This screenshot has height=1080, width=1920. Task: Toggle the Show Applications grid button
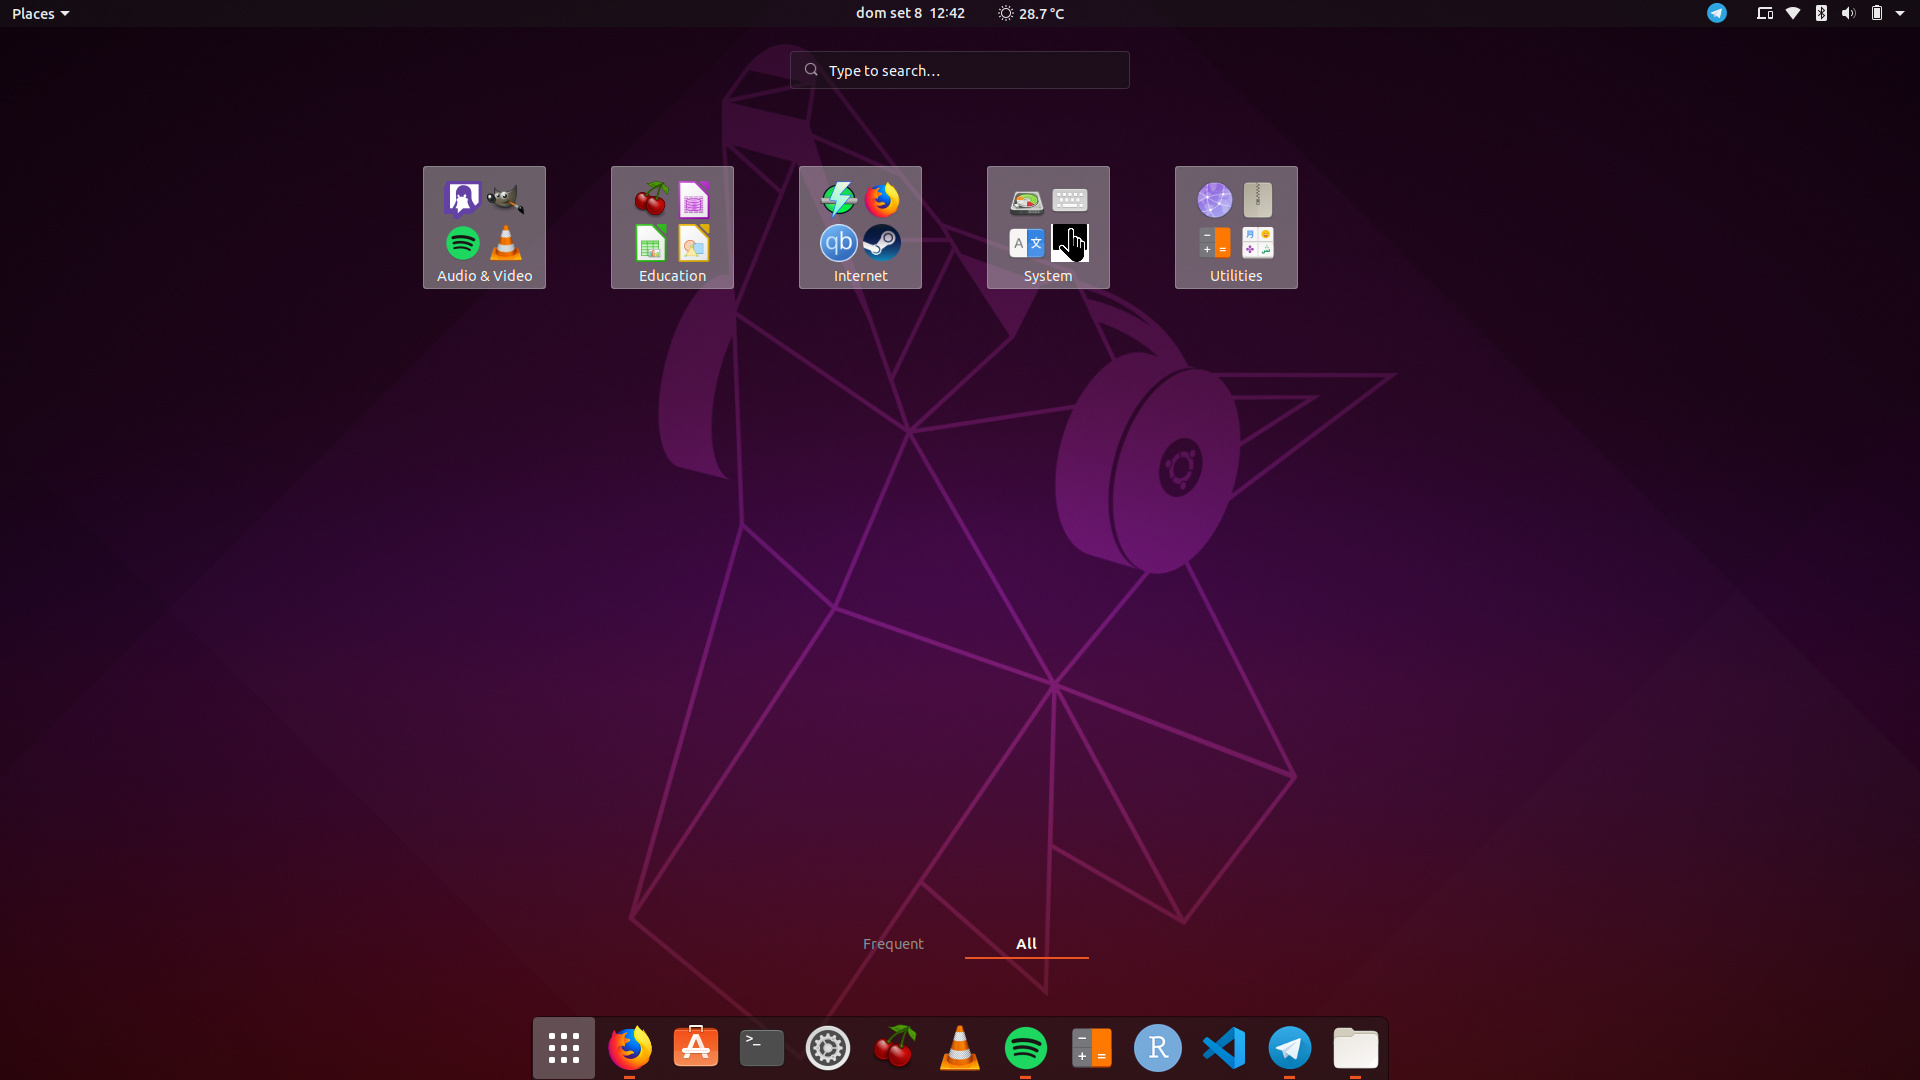pyautogui.click(x=563, y=1047)
